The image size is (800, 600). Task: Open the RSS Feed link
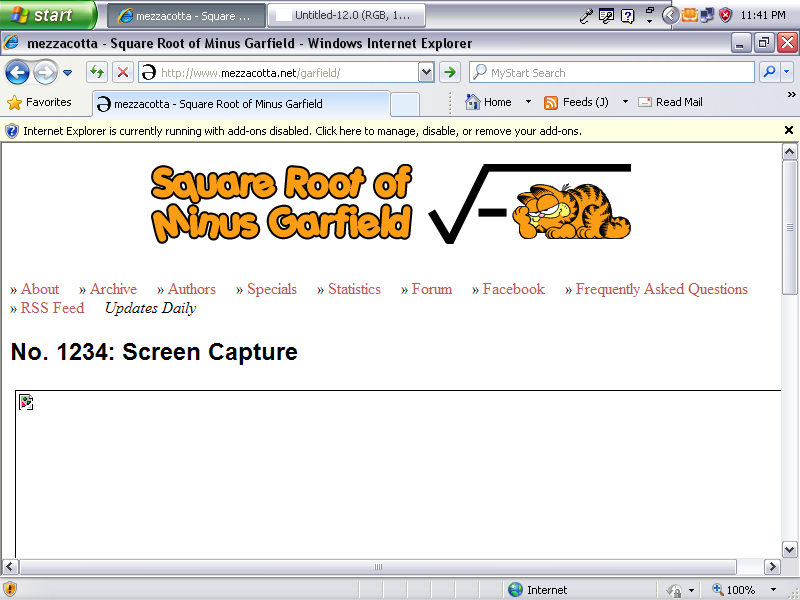(52, 308)
